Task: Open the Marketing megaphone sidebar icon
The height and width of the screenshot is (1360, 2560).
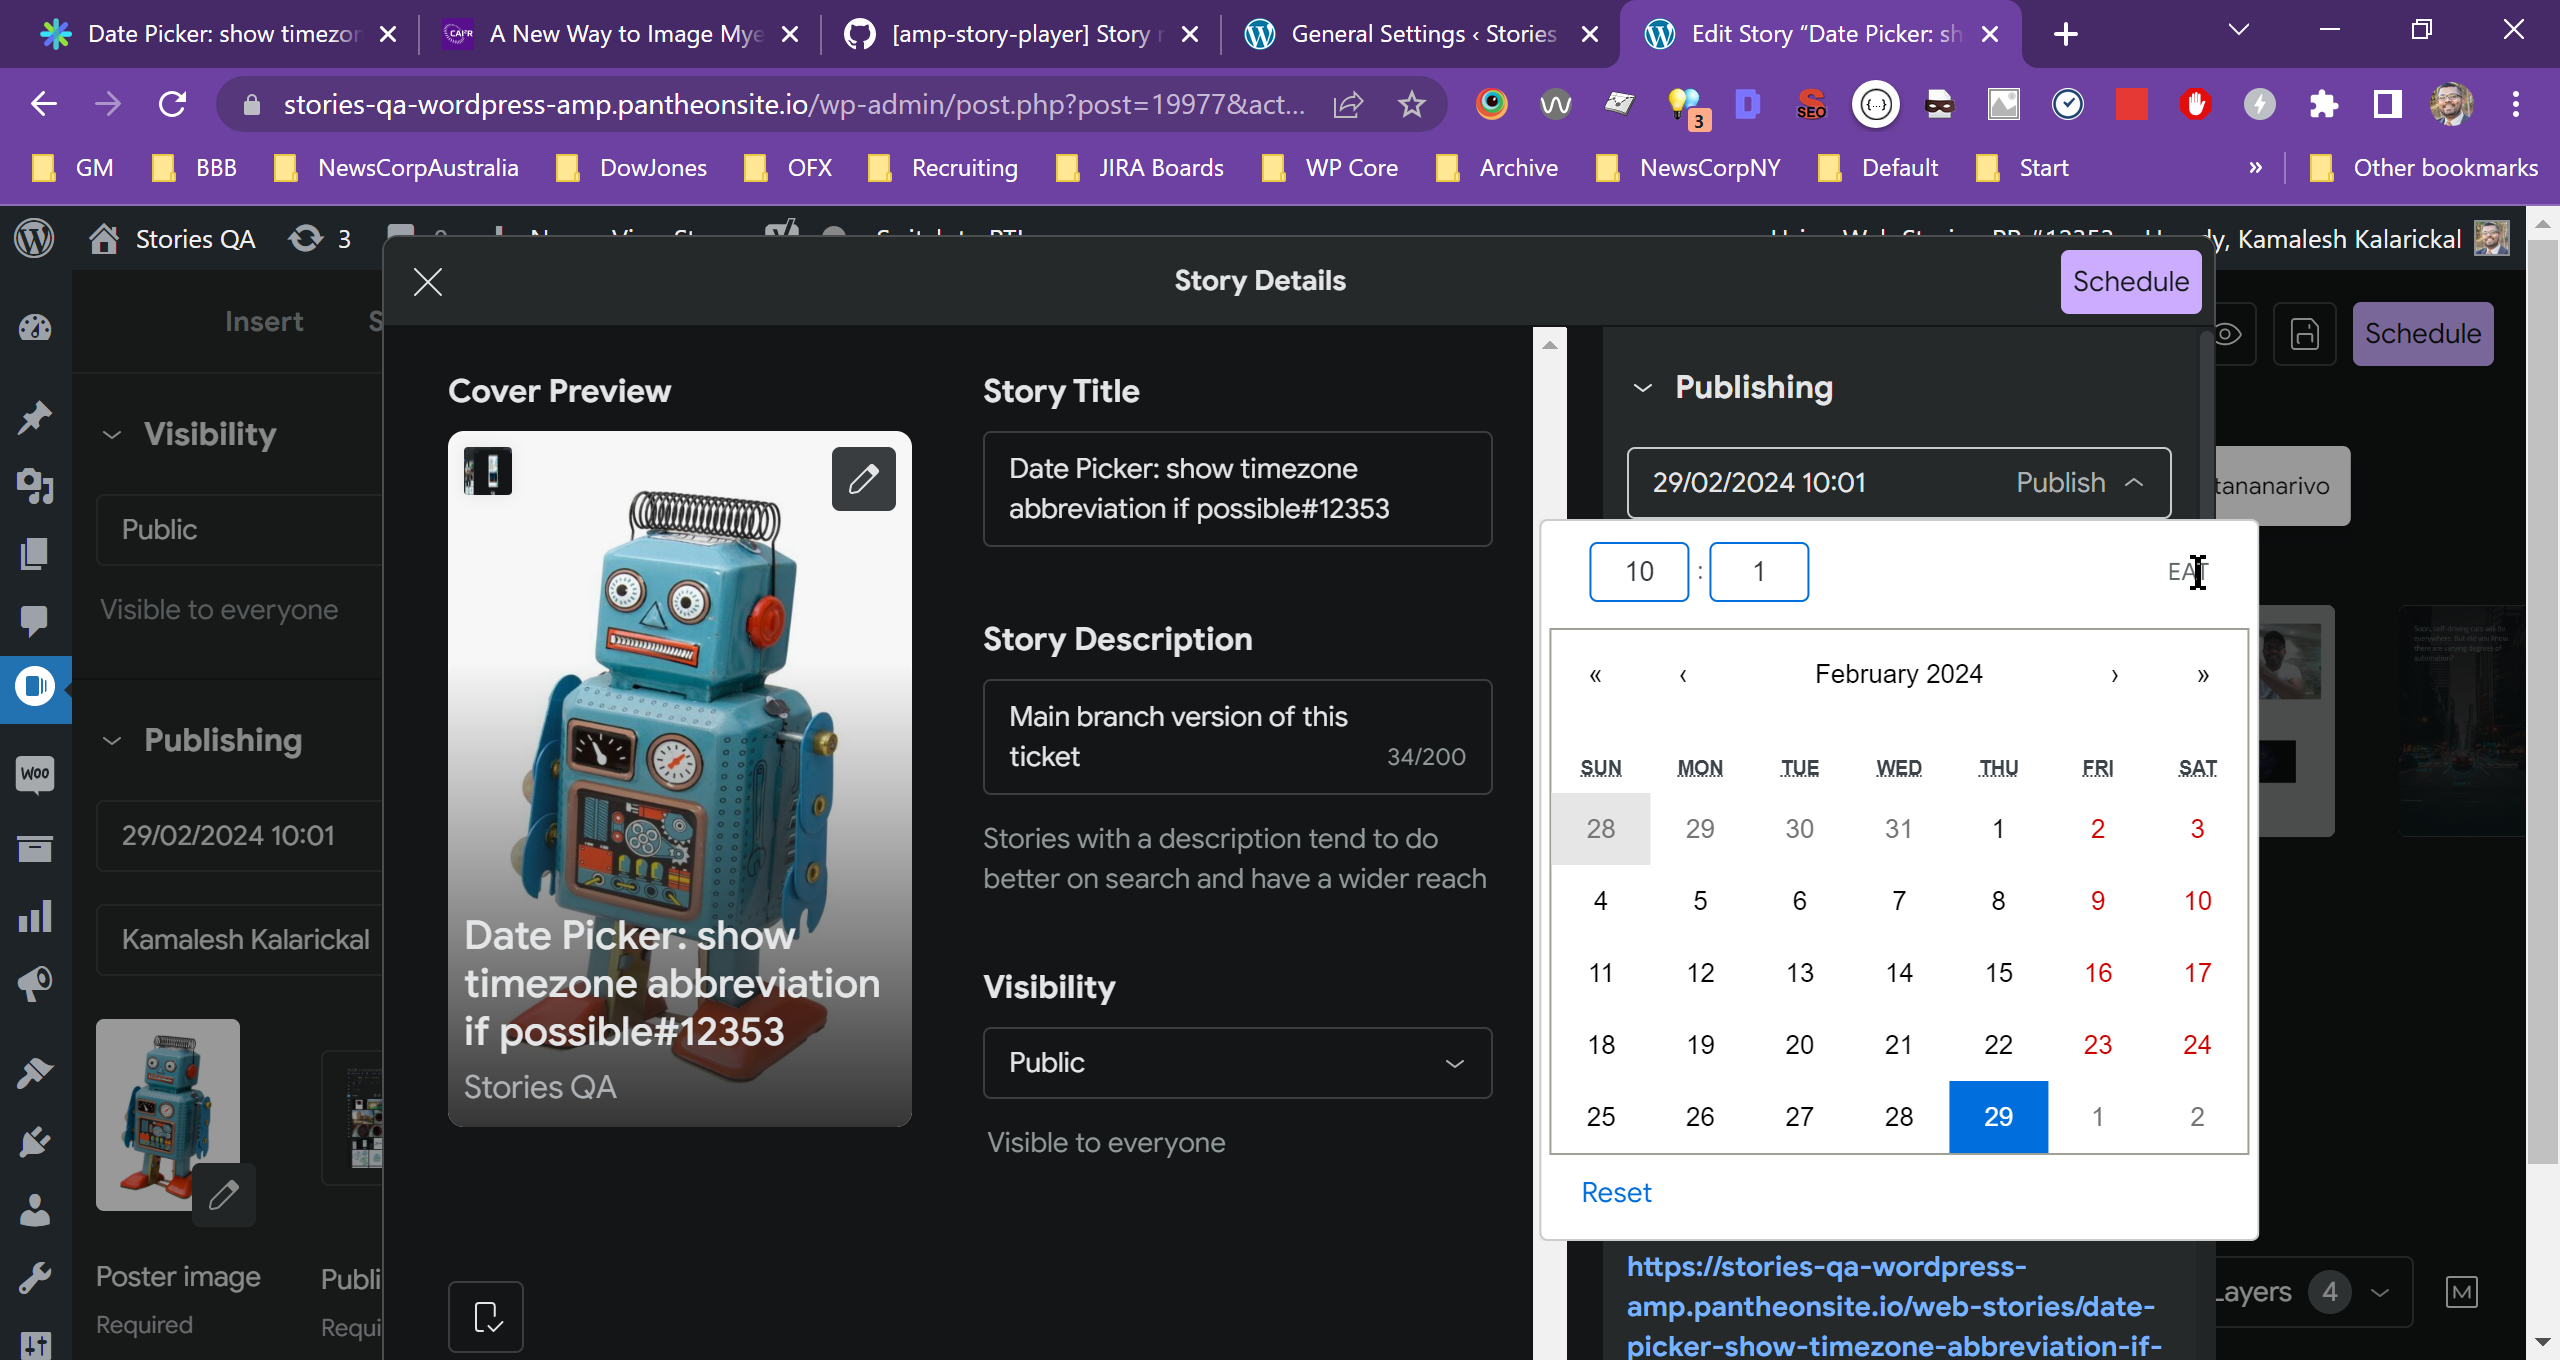Action: [35, 984]
